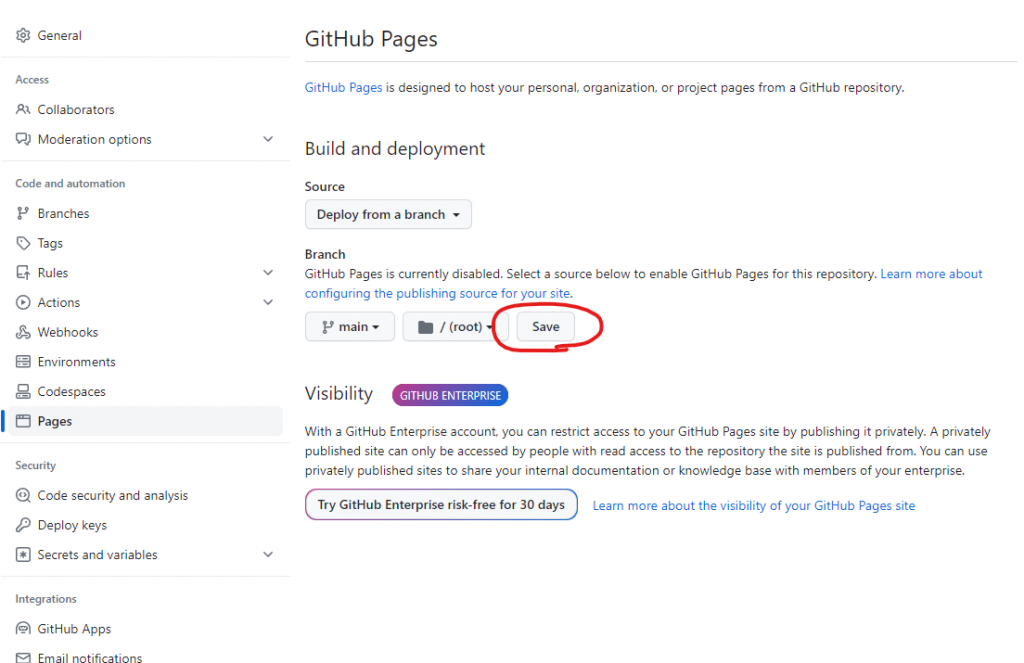Click the Security section label
This screenshot has height=663, width=1024.
(35, 466)
